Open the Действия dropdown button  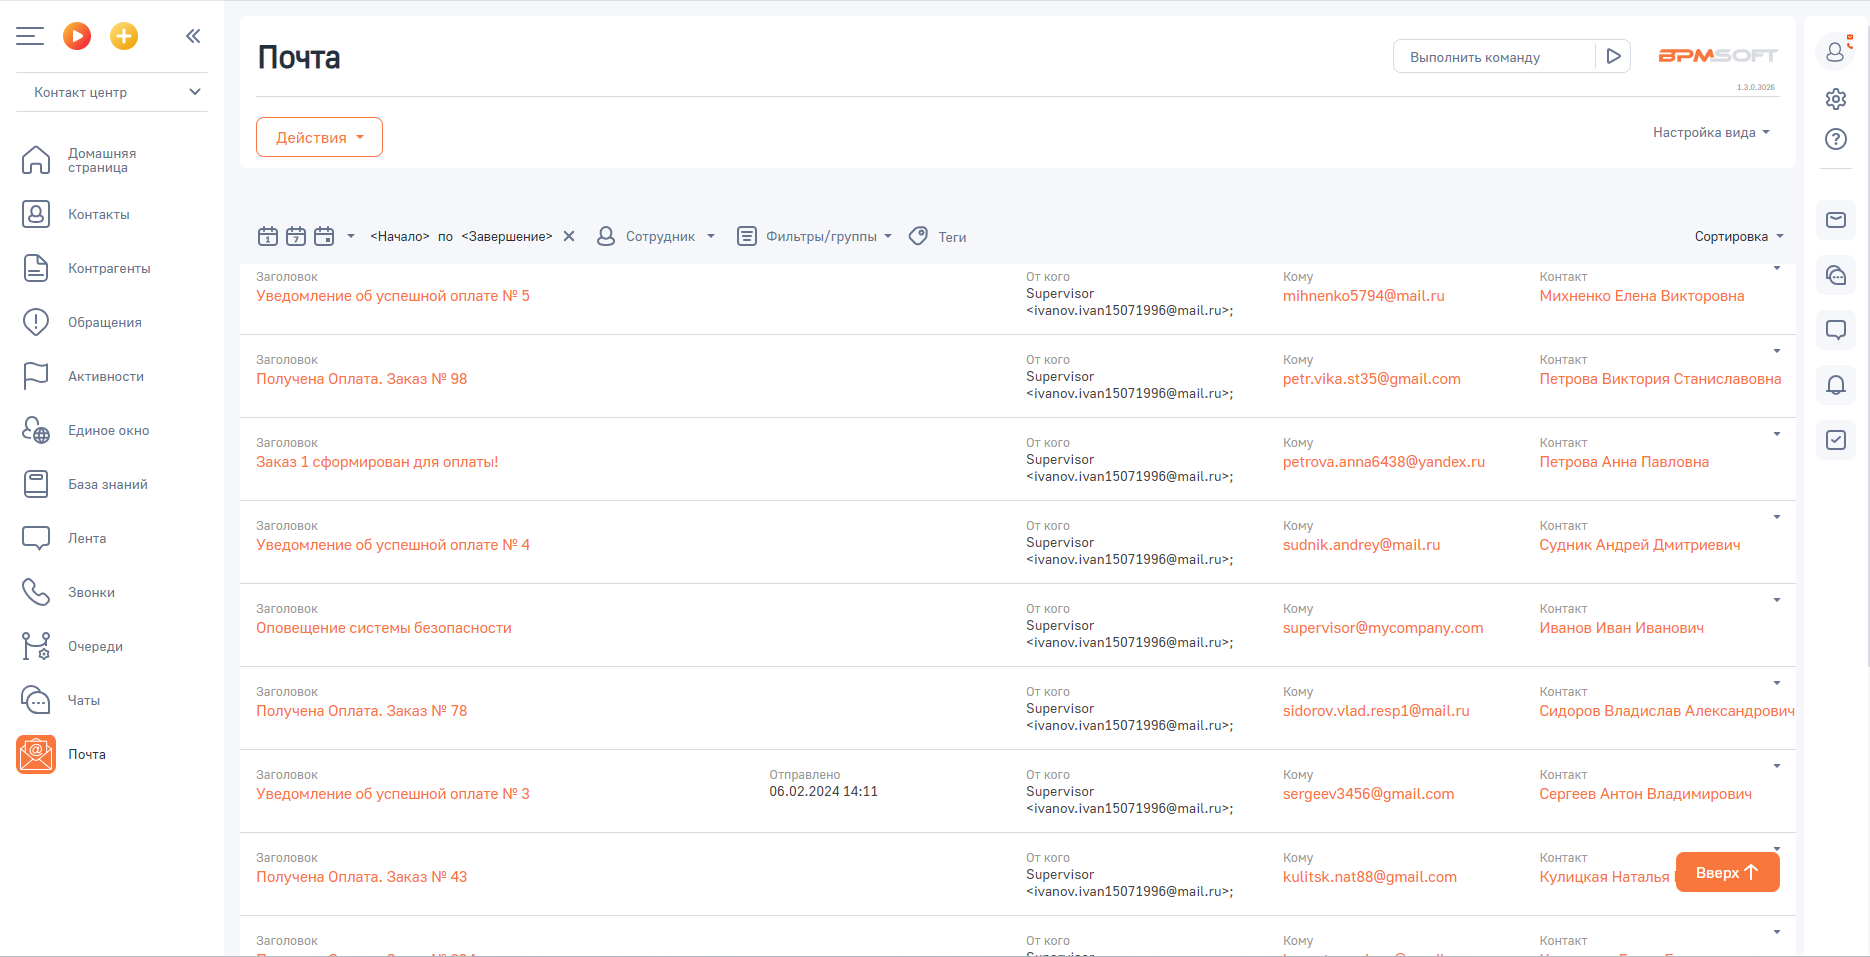tap(319, 137)
